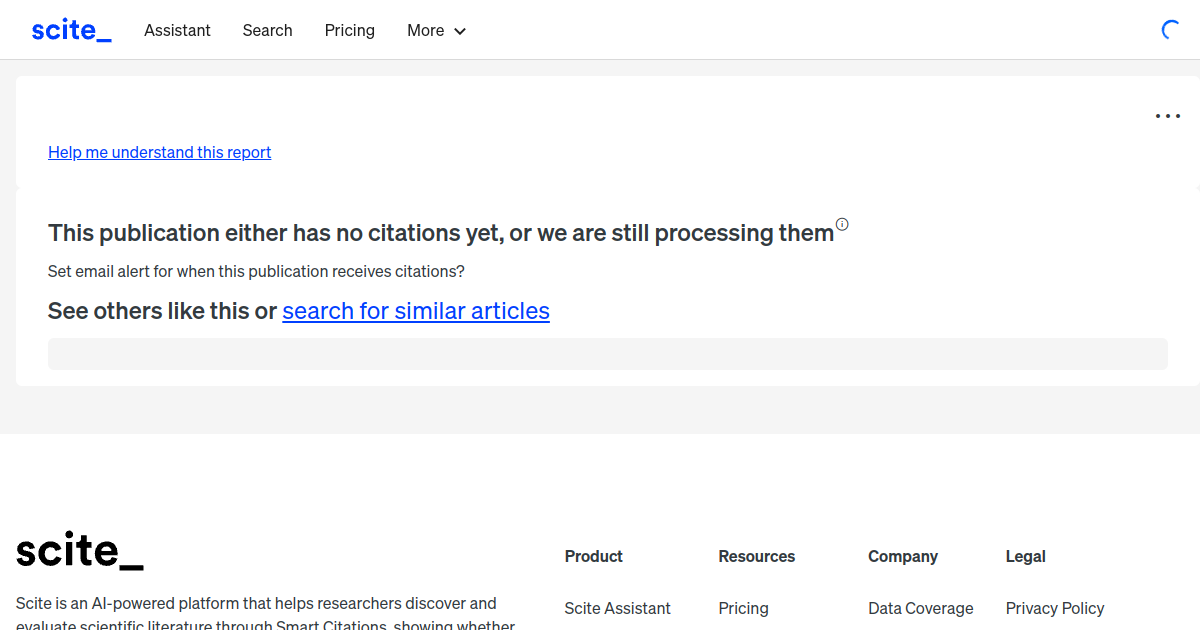Go to Search in the top navigation
Screen dimensions: 1200x630
[x=267, y=30]
